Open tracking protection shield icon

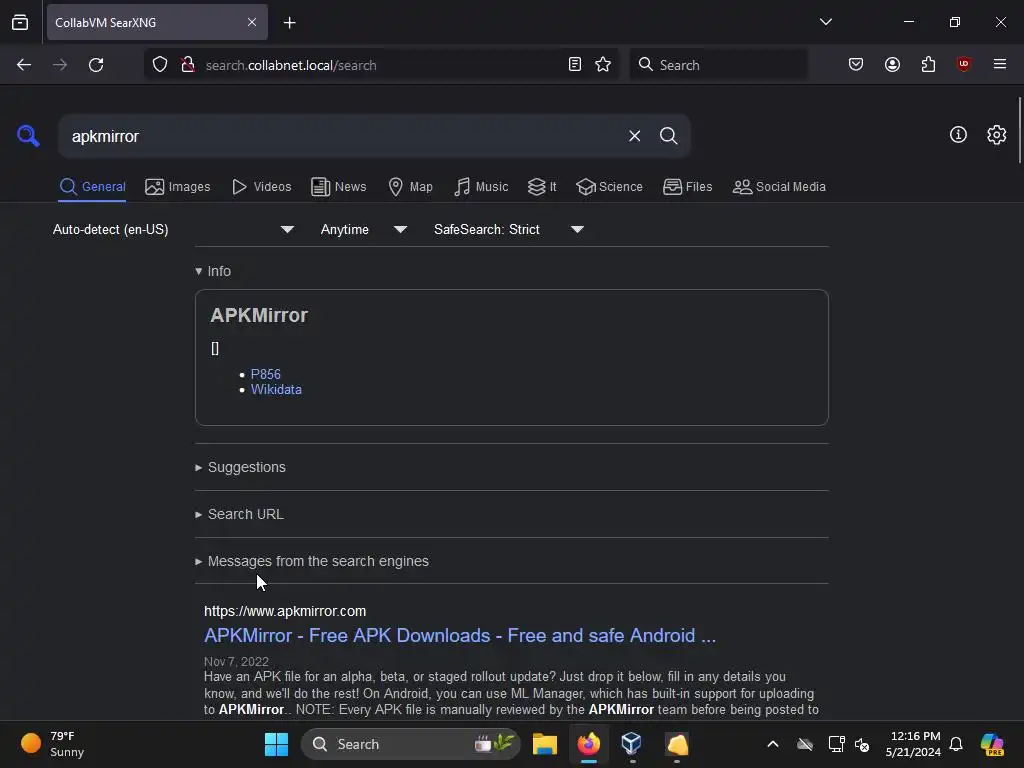coord(160,65)
